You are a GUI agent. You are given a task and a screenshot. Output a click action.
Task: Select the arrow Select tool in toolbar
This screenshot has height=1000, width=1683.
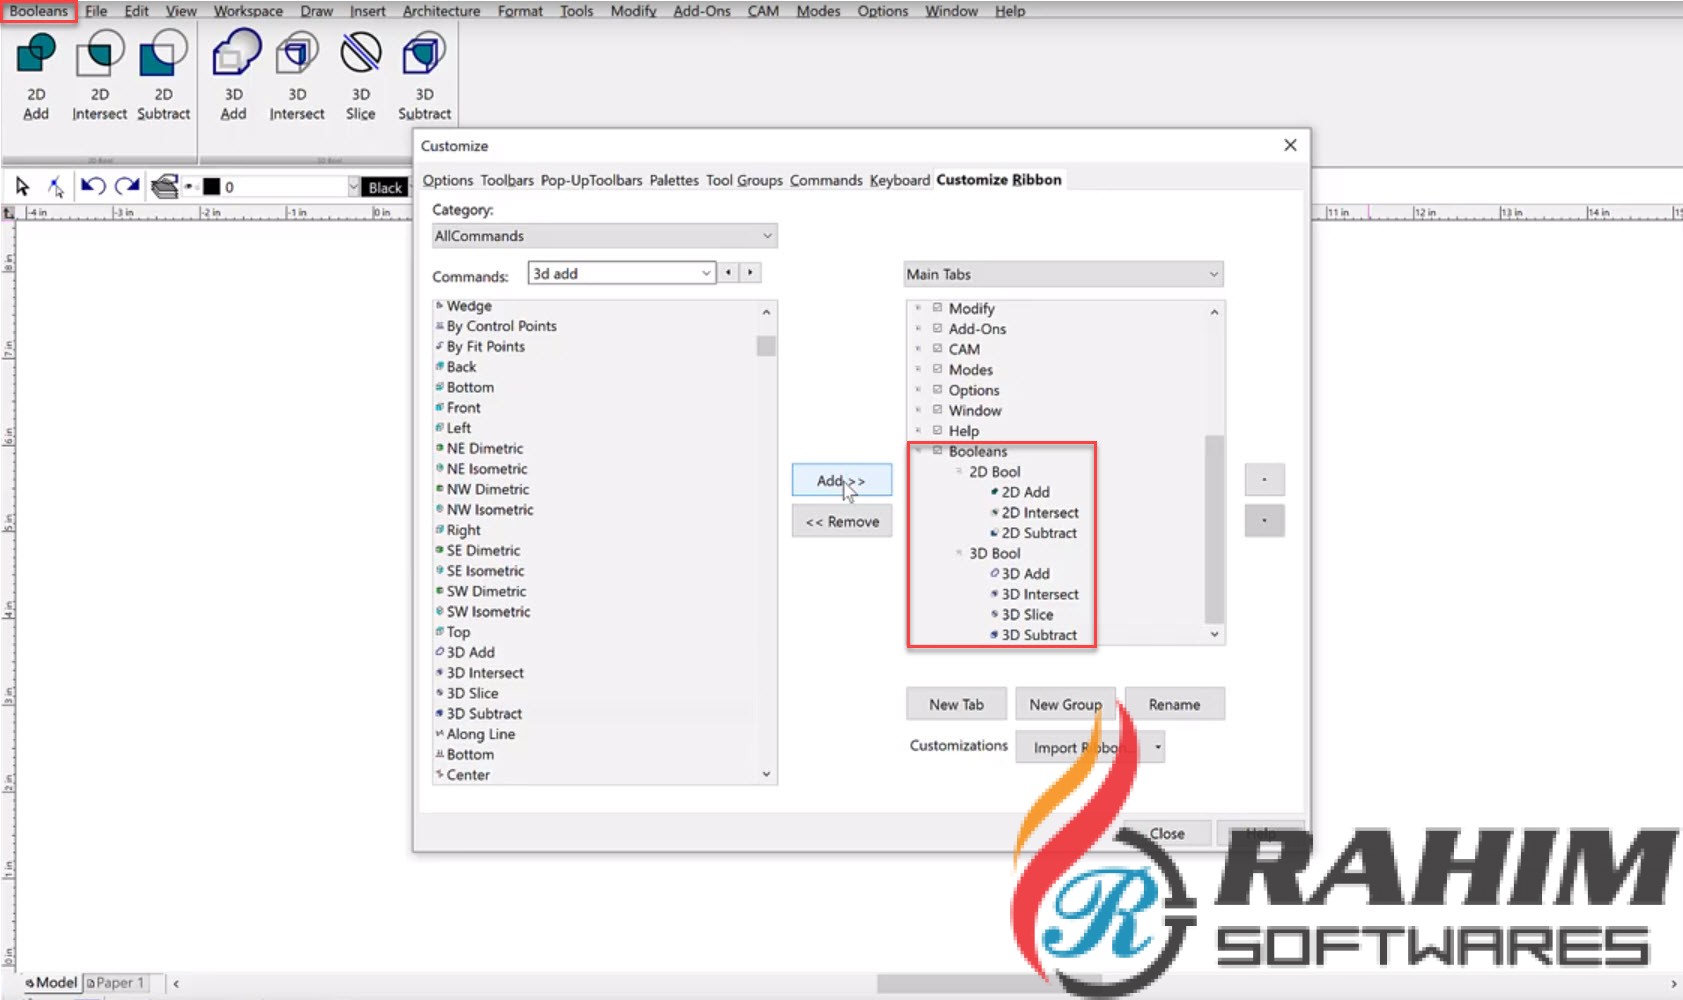(x=22, y=186)
